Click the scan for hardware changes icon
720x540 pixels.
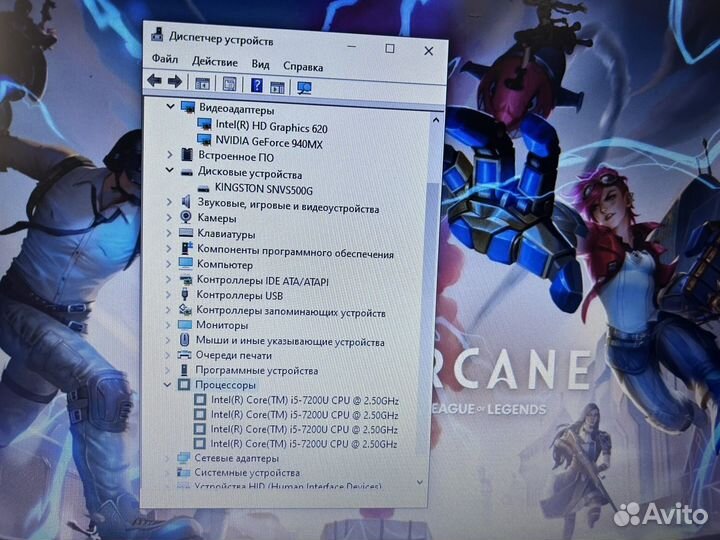pos(304,88)
